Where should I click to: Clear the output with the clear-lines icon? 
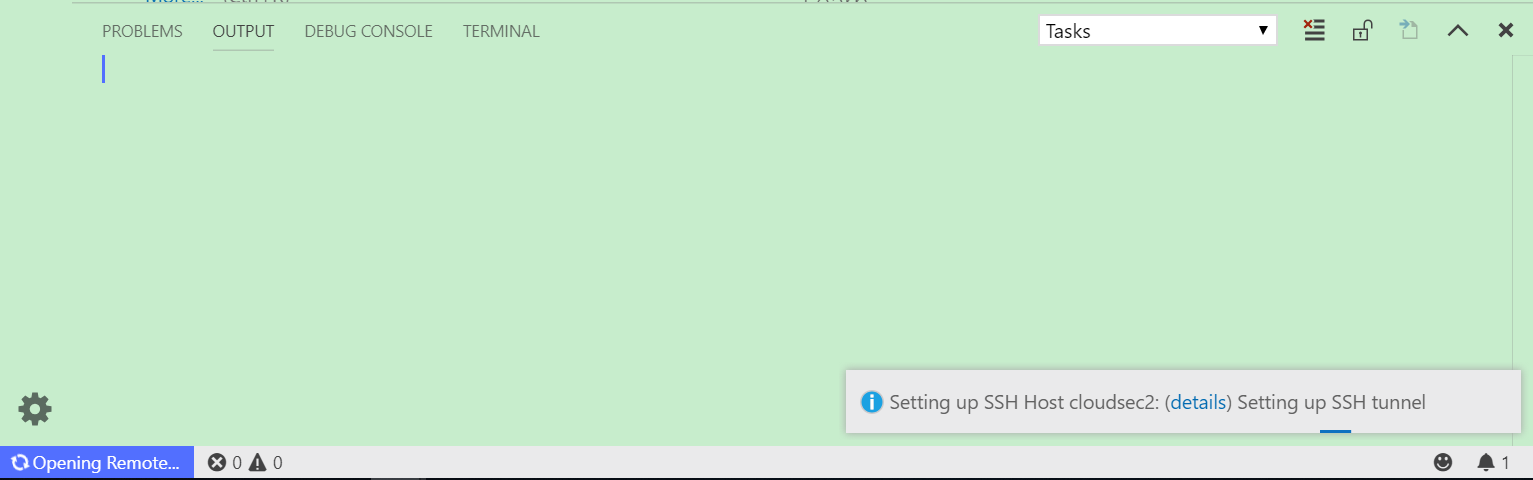click(1314, 31)
